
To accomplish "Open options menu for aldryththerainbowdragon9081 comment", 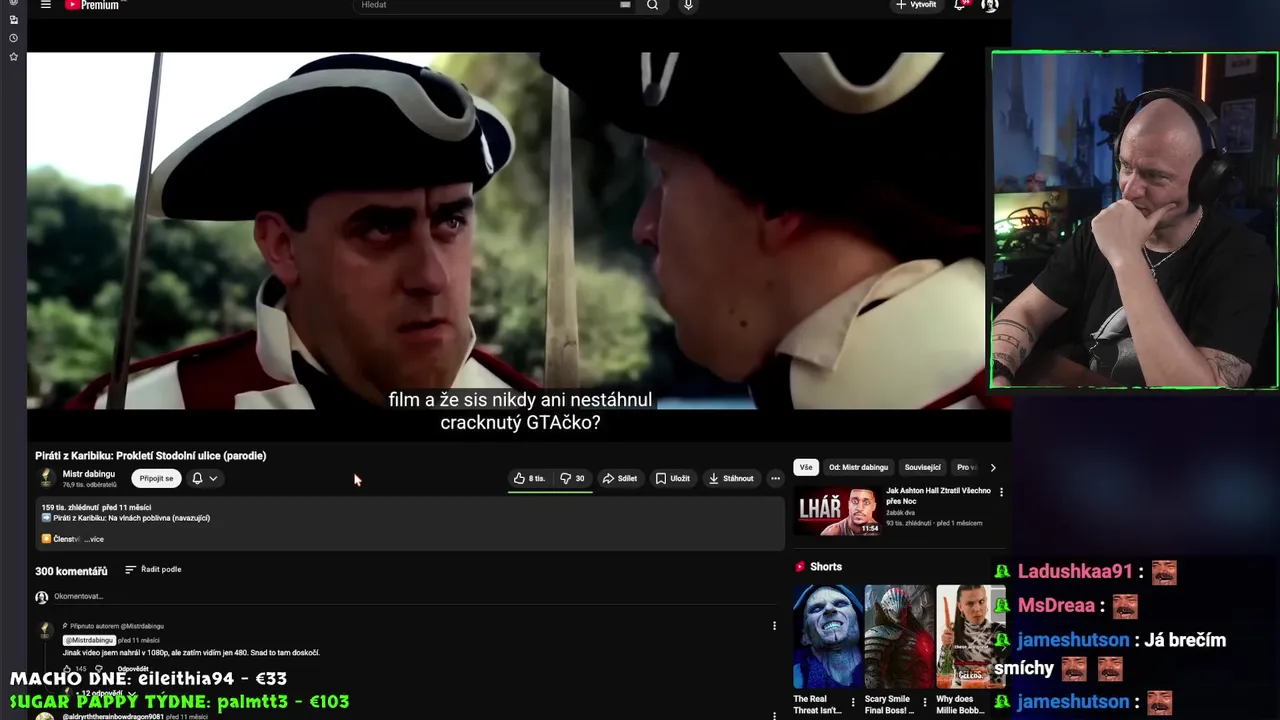I will coord(774,716).
